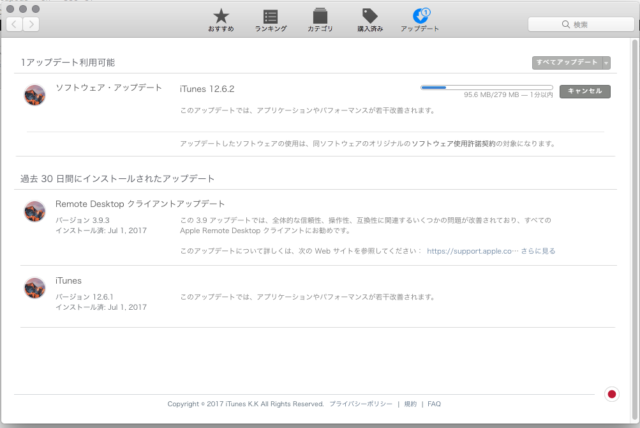Click the ソフトウェア・アップデート label
The image size is (640, 428).
tap(109, 88)
